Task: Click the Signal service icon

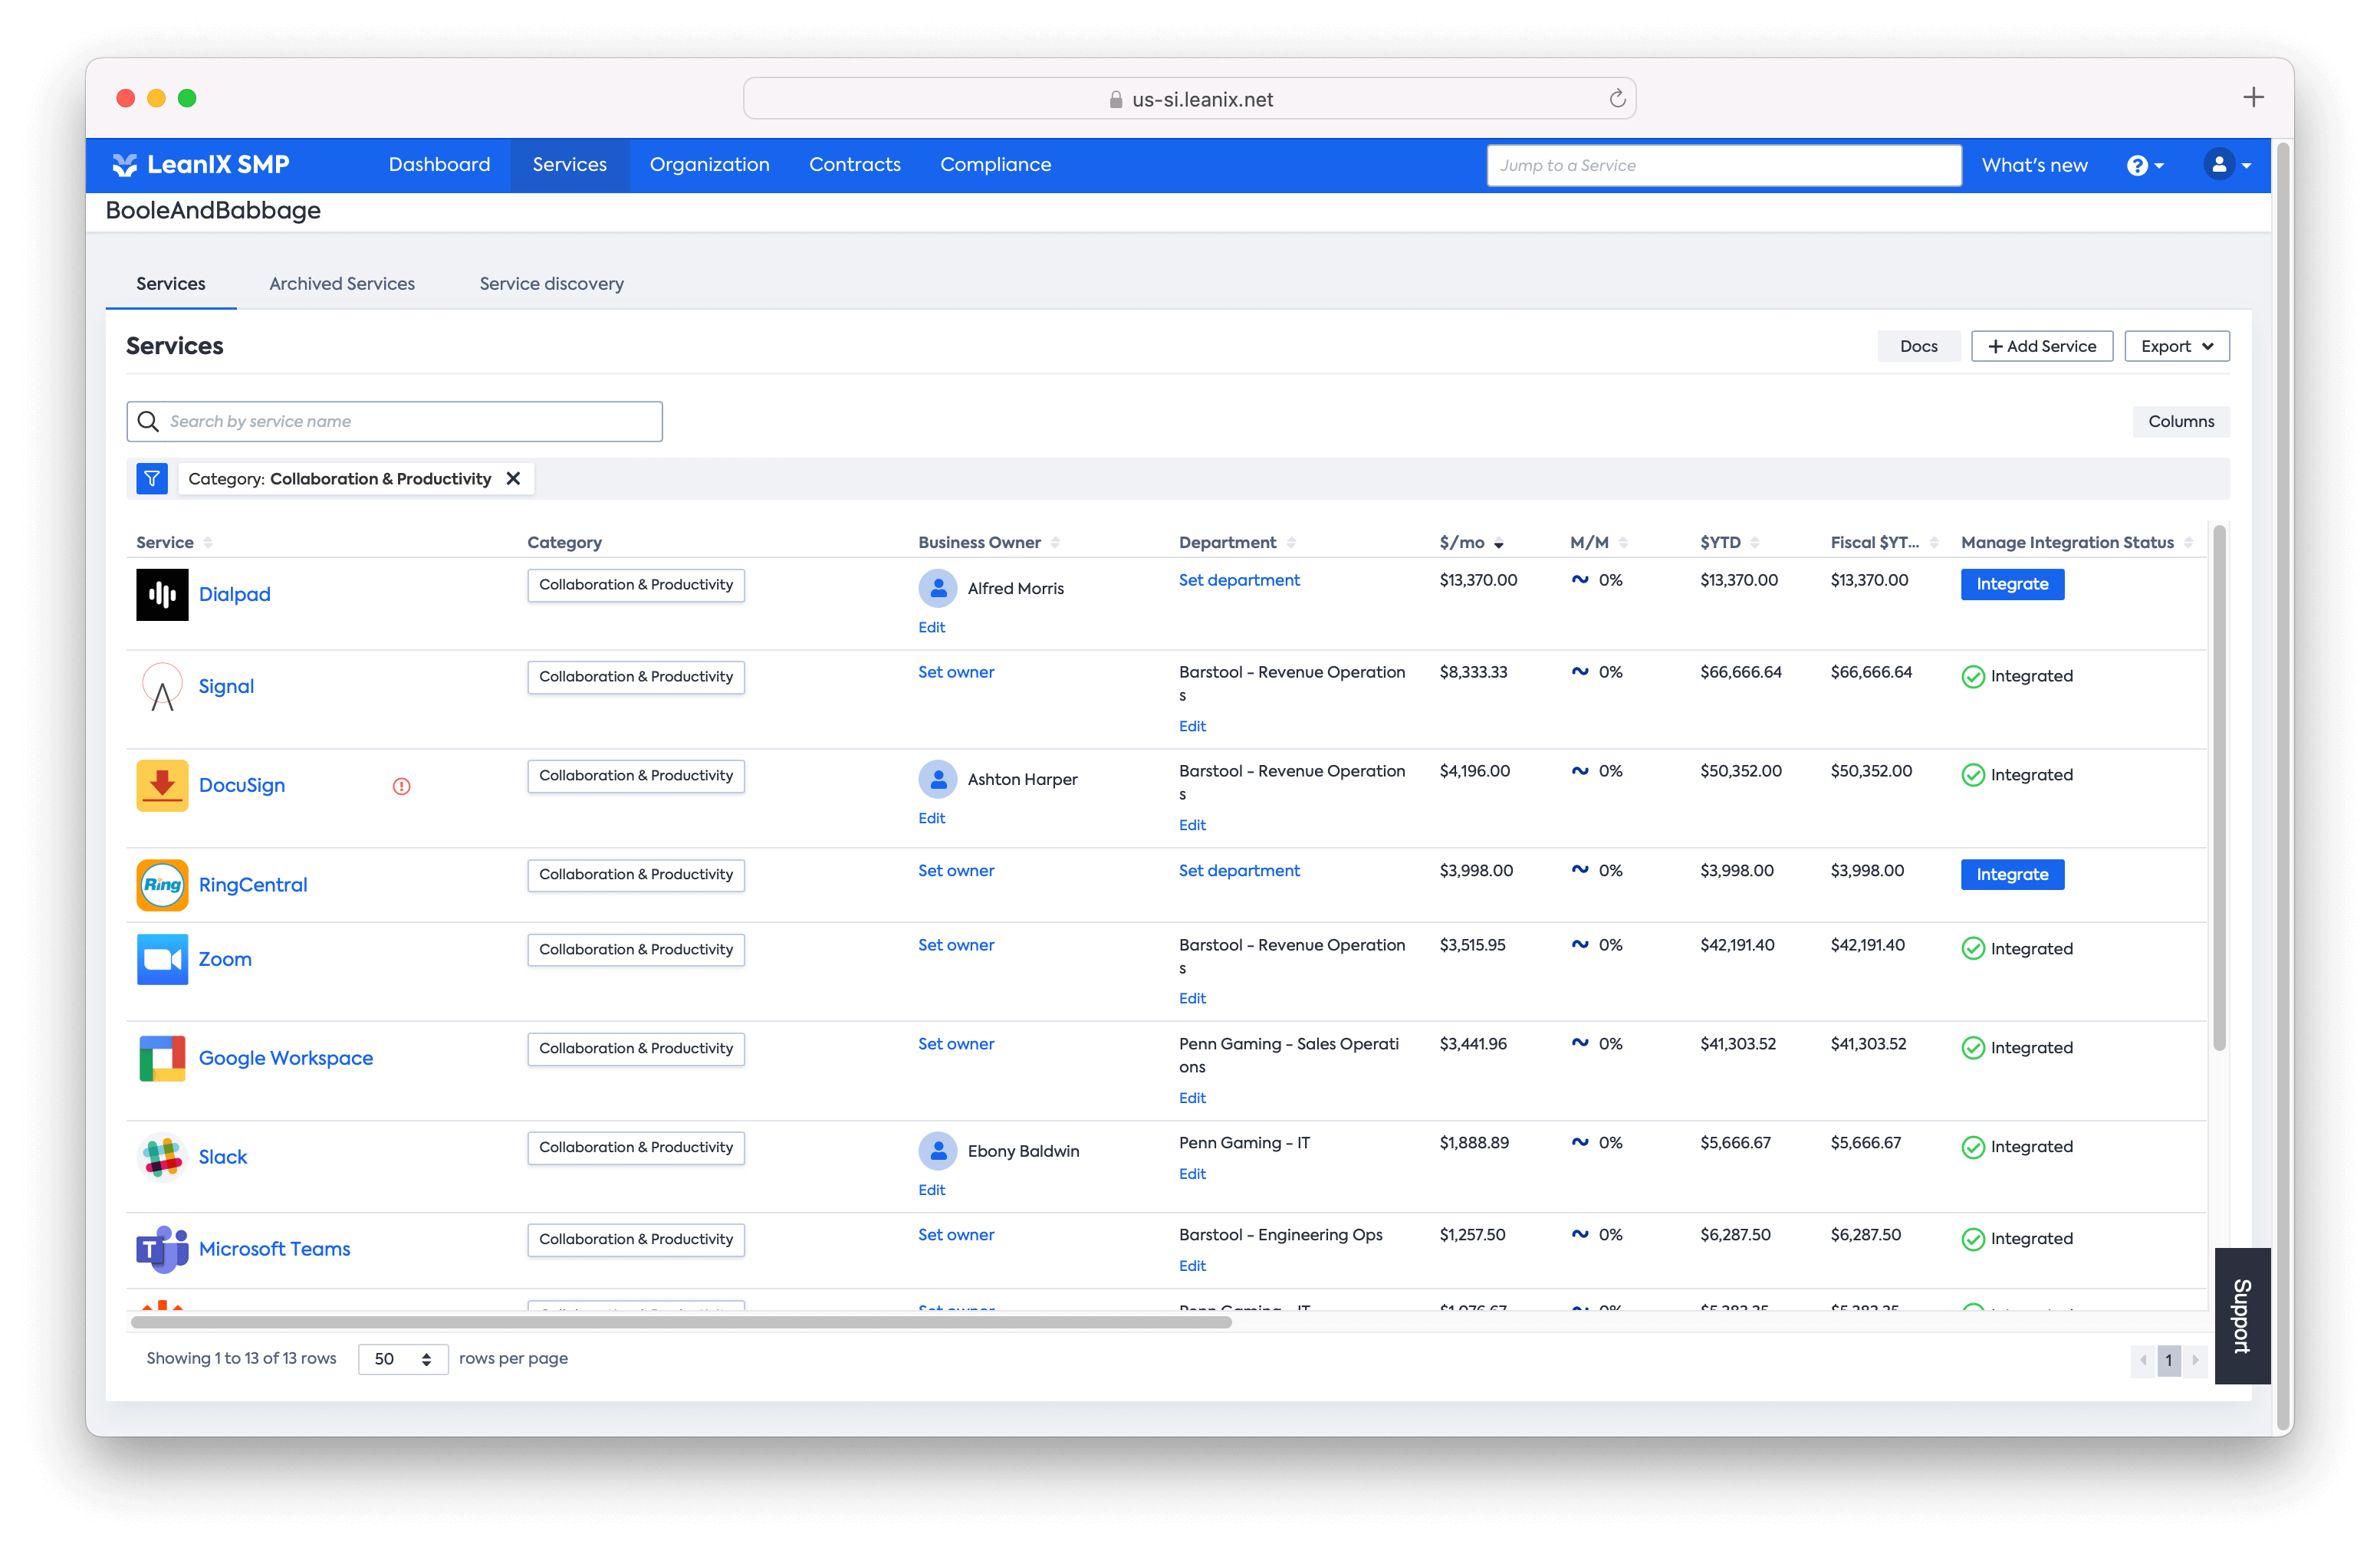Action: coord(161,687)
